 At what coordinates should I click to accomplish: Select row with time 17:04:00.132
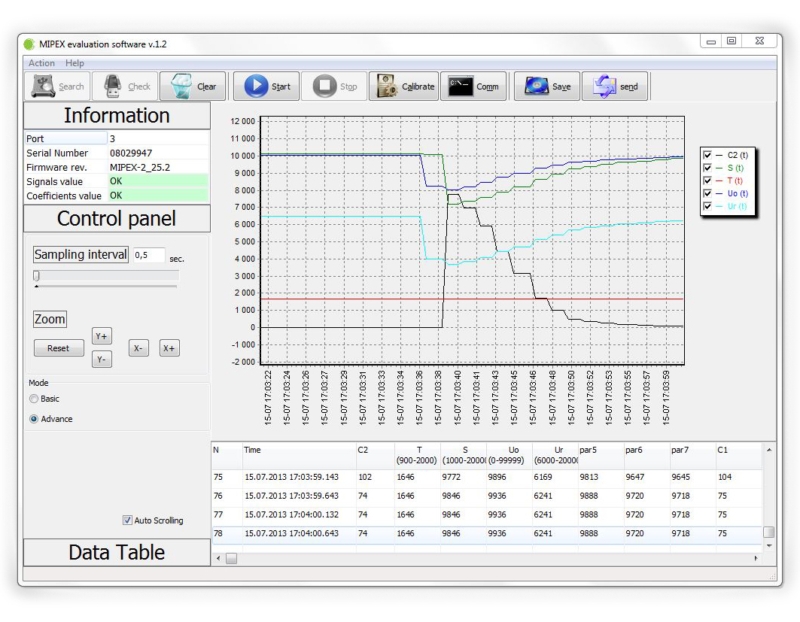pos(487,514)
